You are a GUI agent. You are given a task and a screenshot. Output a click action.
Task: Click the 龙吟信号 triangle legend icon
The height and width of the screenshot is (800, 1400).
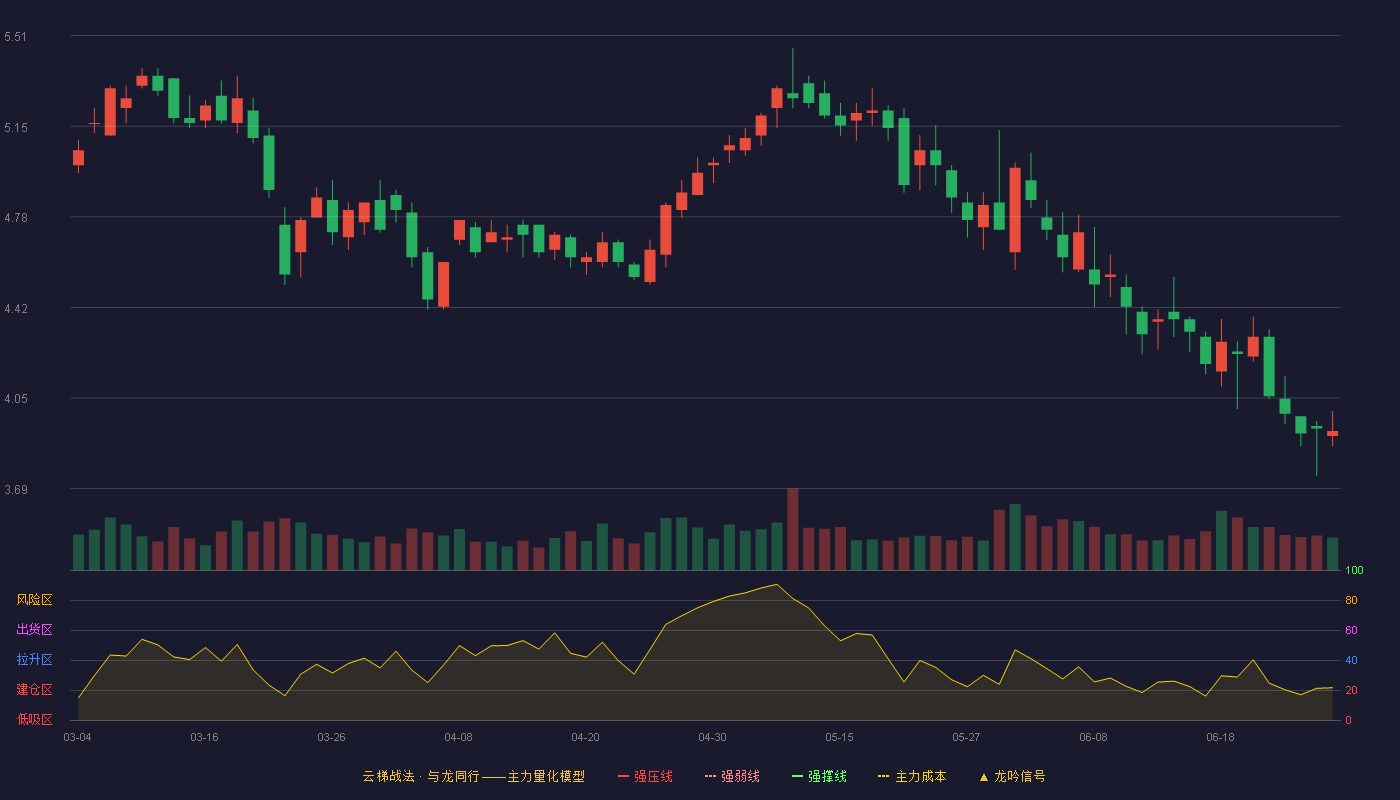tap(984, 776)
